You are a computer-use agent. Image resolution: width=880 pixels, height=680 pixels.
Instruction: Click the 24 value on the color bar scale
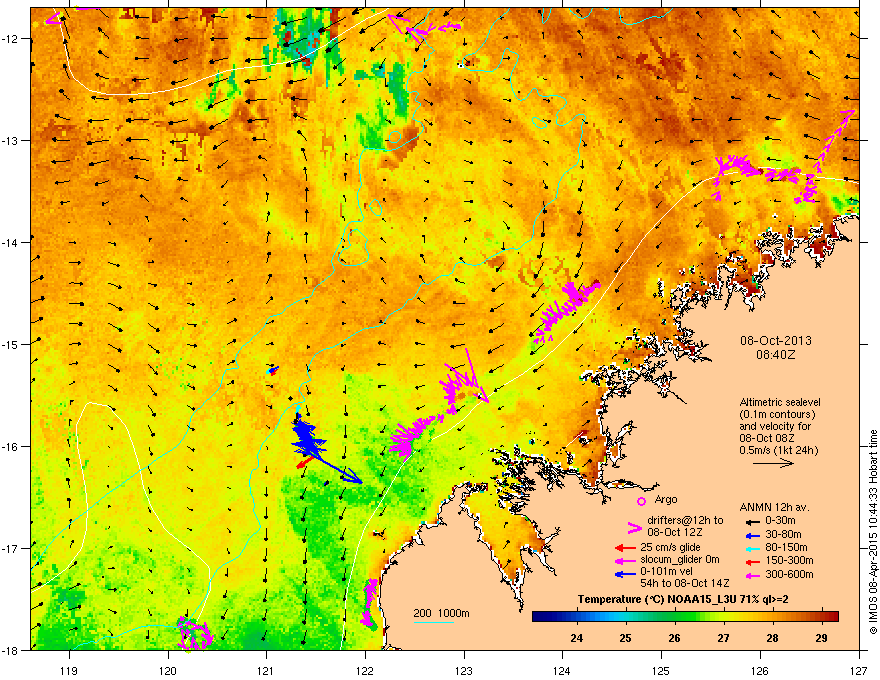tap(576, 638)
